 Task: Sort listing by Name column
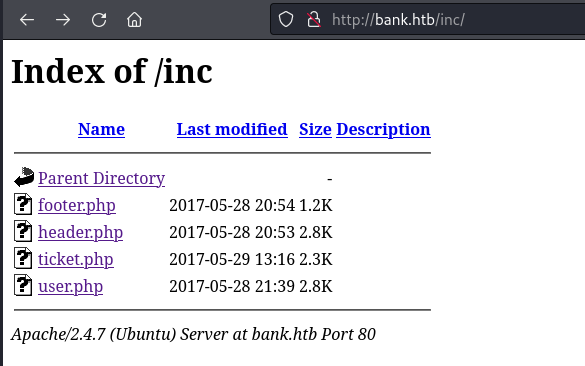[101, 129]
